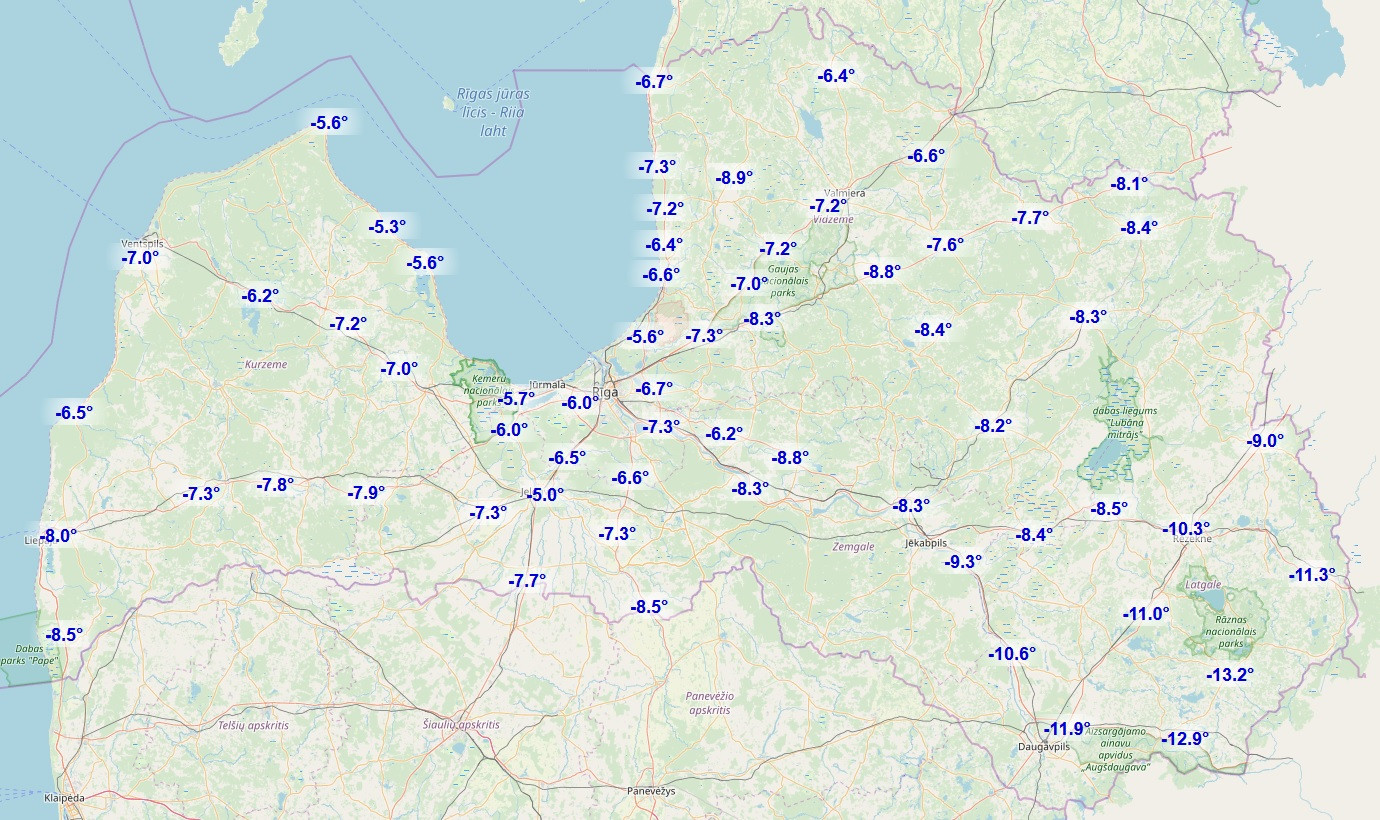Select the -7.6° temperature reading

pyautogui.click(x=945, y=245)
